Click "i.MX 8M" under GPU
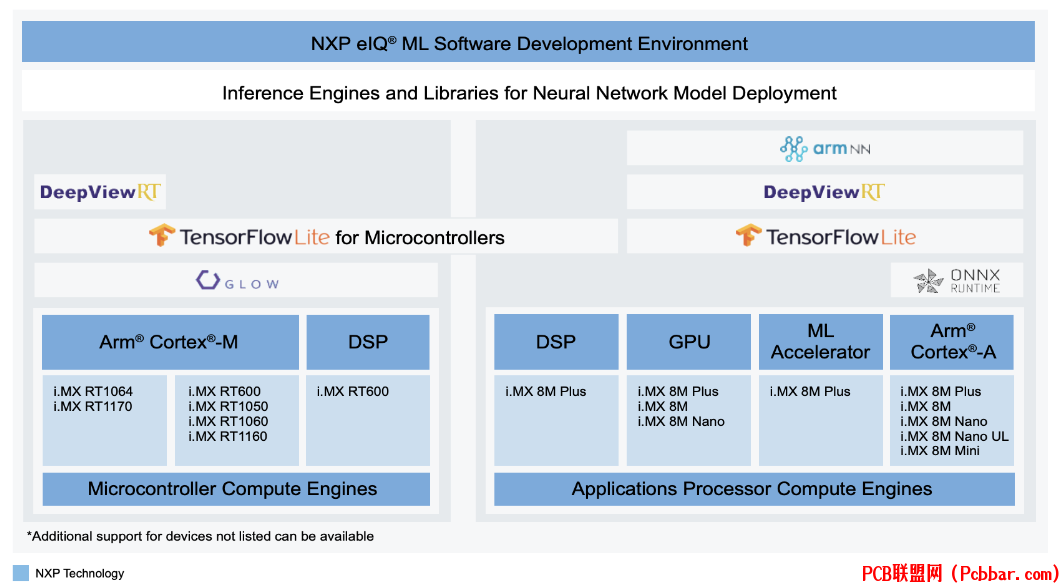 (662, 406)
